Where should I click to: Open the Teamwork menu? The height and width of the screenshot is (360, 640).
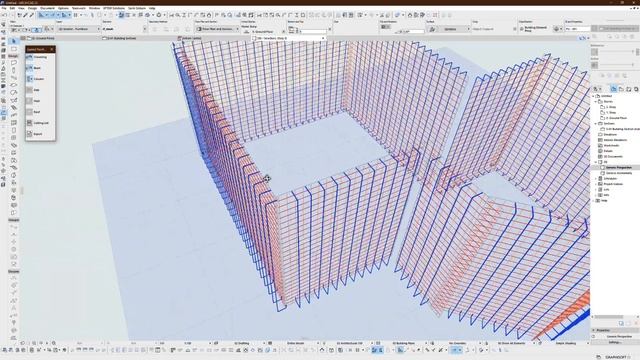[x=79, y=8]
